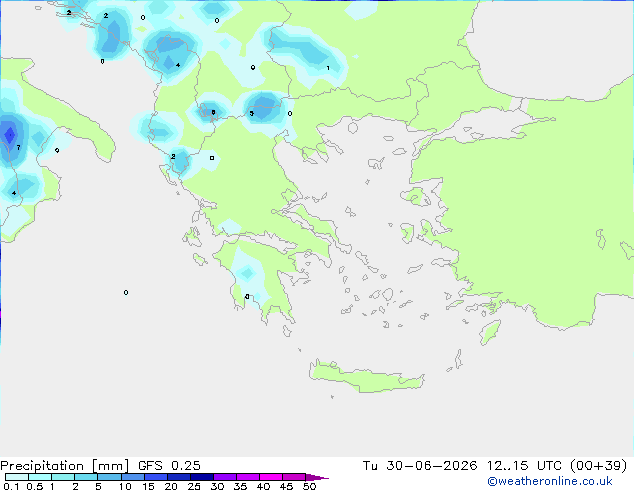The width and height of the screenshot is (634, 490).
Task: Click the legend tick label '40'
Action: pyautogui.click(x=263, y=486)
